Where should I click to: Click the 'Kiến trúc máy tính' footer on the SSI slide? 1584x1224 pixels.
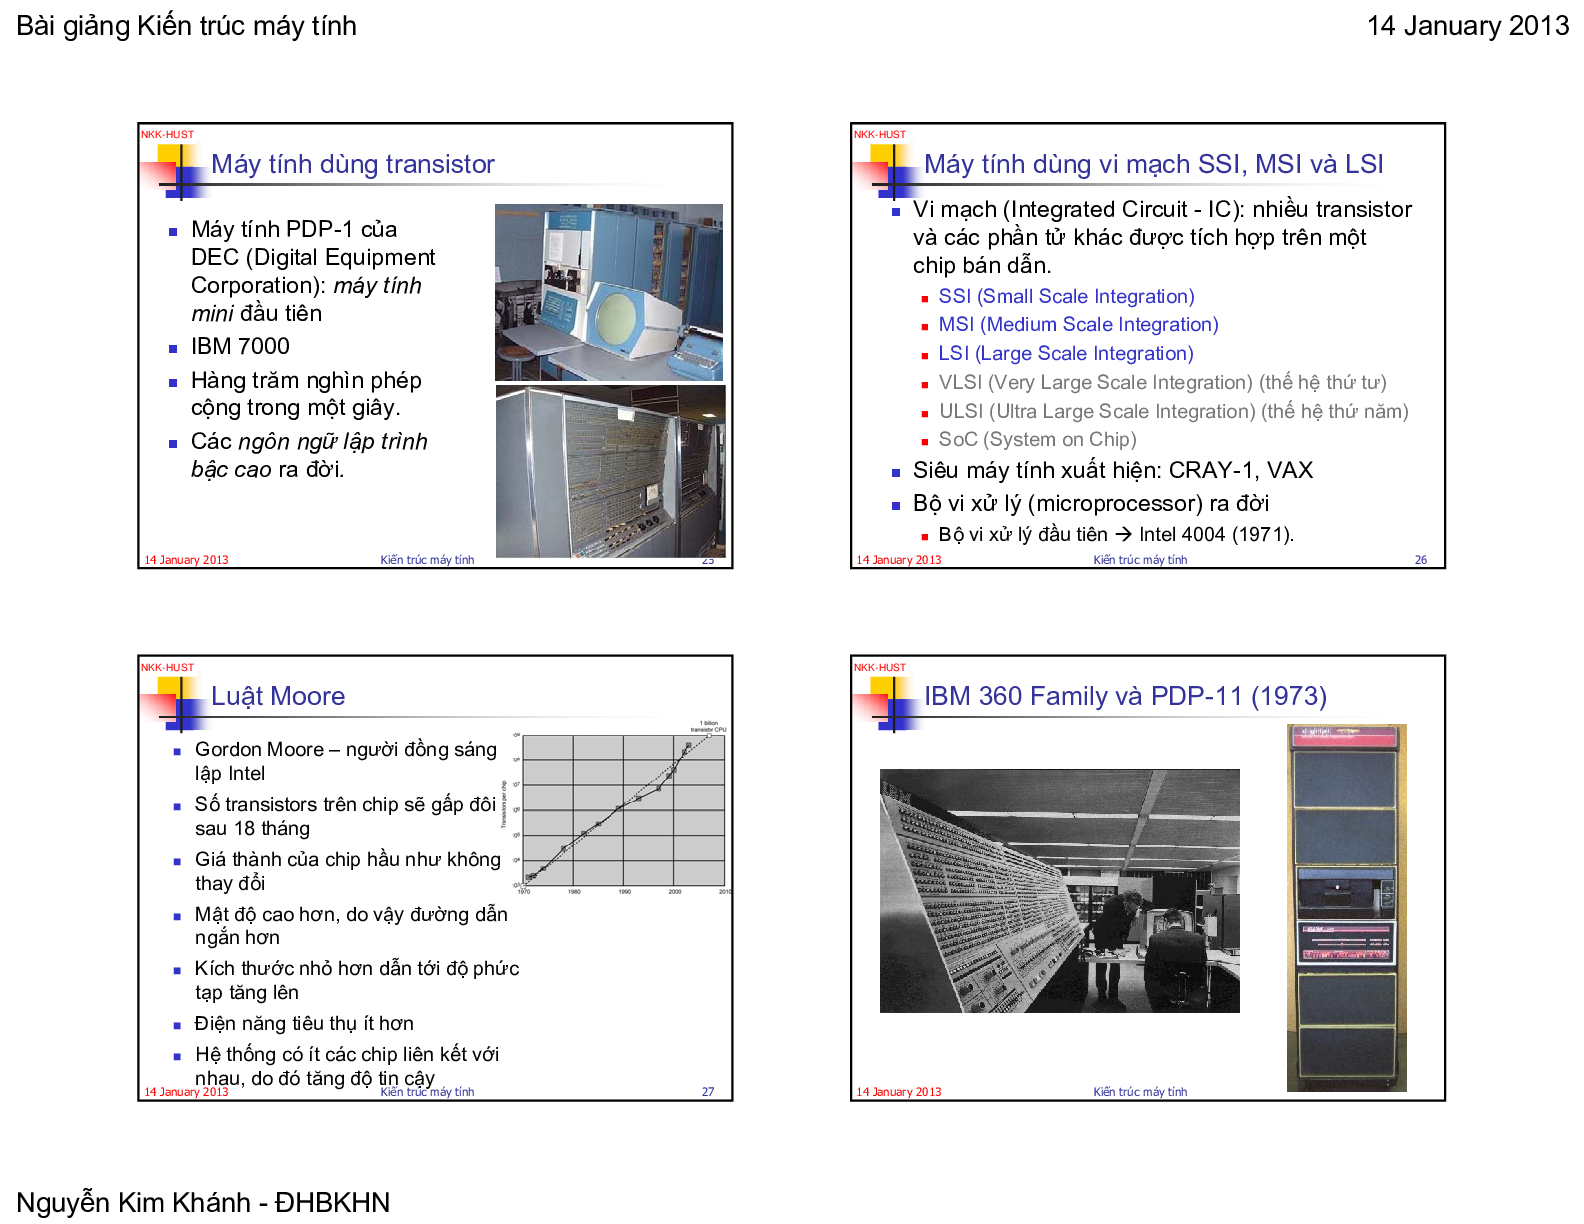tap(1140, 560)
